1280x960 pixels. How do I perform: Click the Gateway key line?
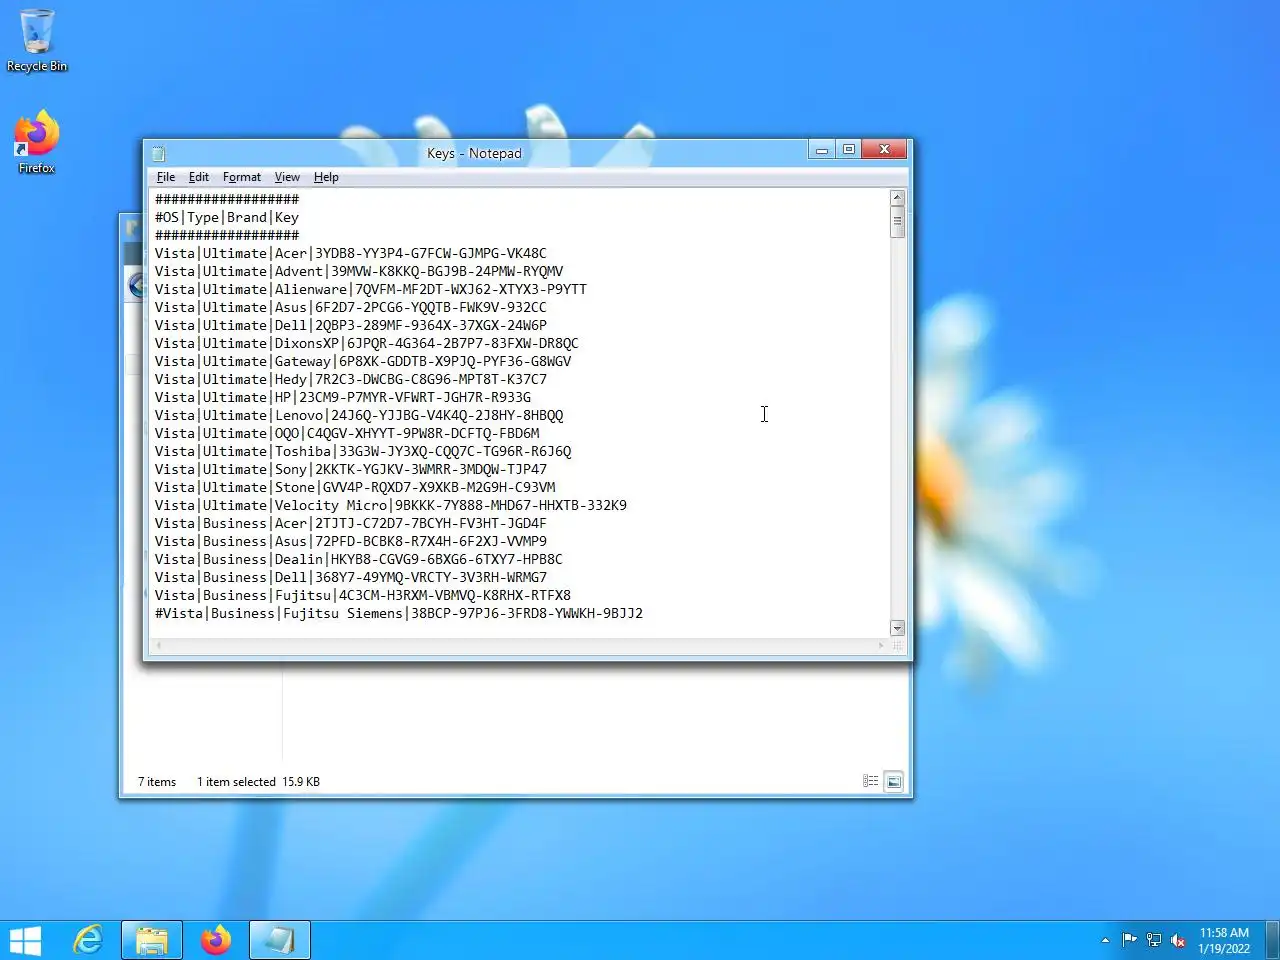click(x=363, y=361)
